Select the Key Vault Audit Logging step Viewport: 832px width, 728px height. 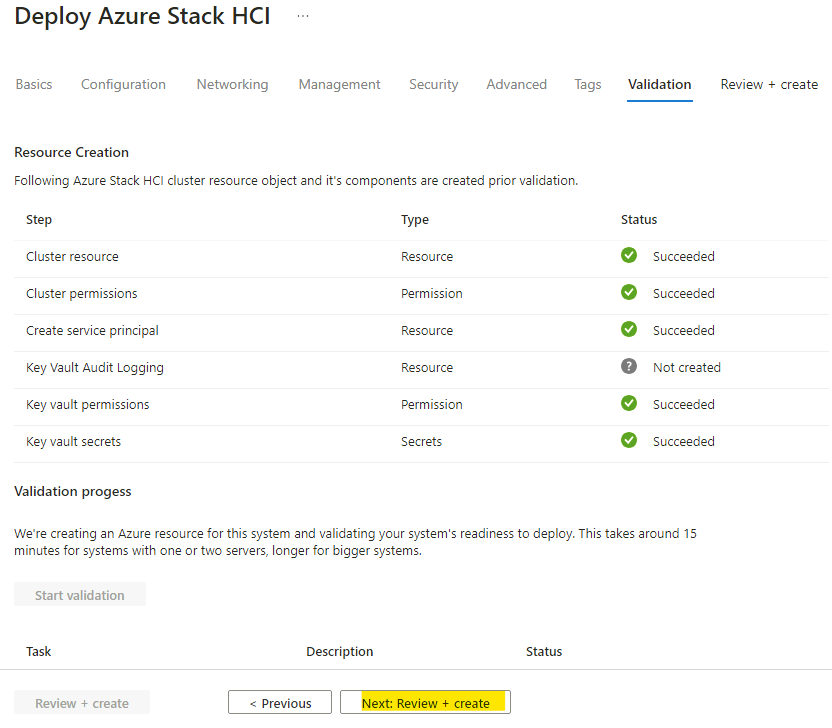(95, 368)
